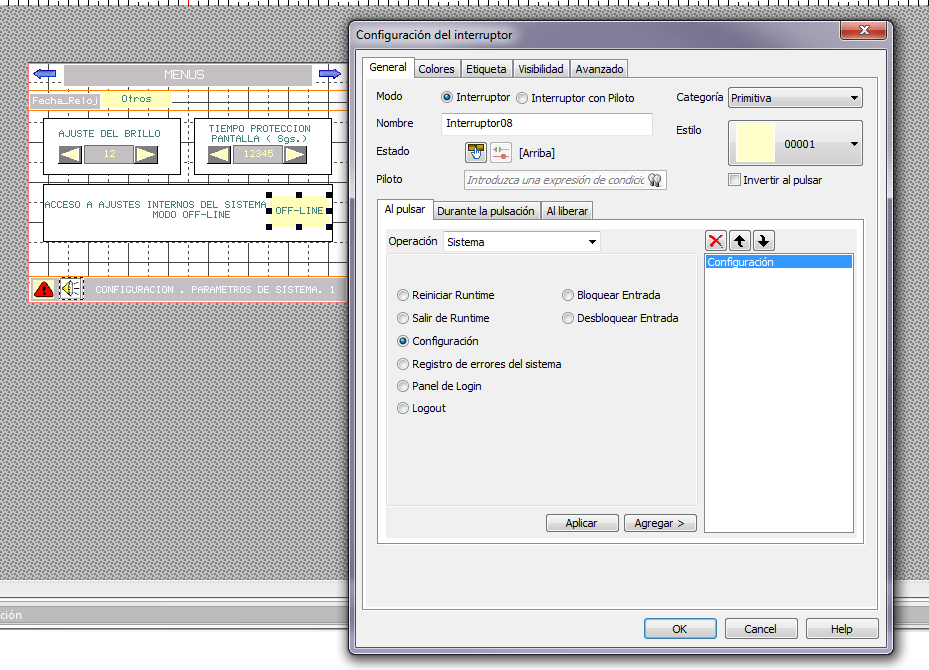The width and height of the screenshot is (929, 670).
Task: Click red alarm warning triangle icon
Action: point(43,289)
